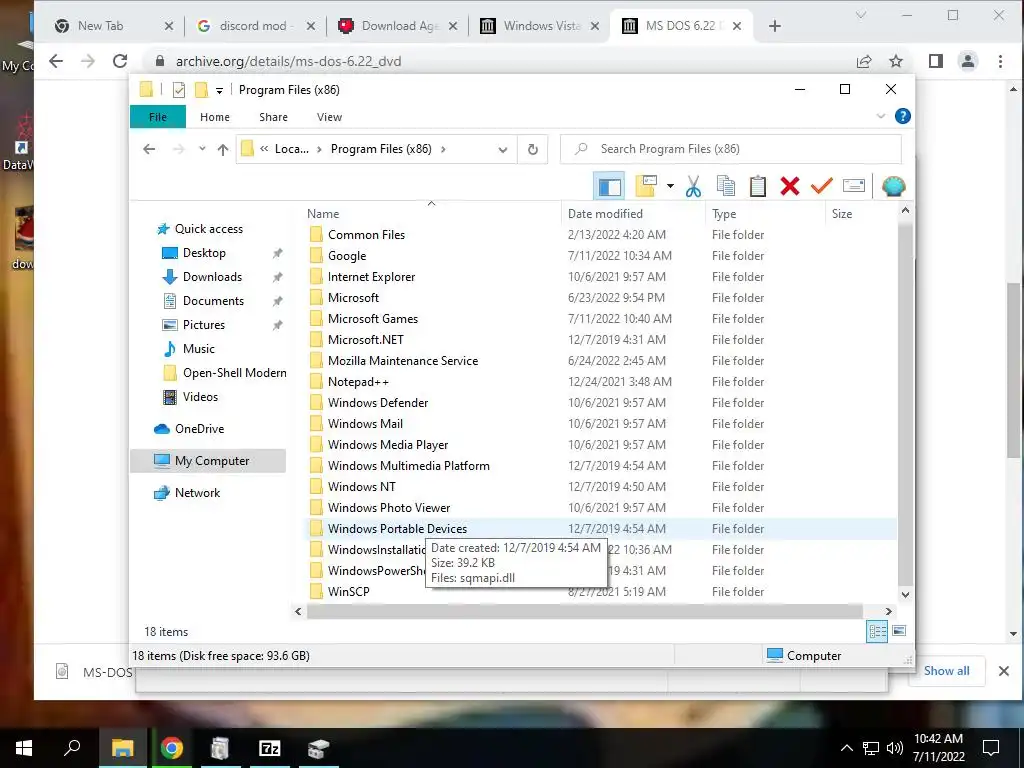Screen dimensions: 1024x768
Task: Select Music in the navigation pane
Action: [198, 349]
